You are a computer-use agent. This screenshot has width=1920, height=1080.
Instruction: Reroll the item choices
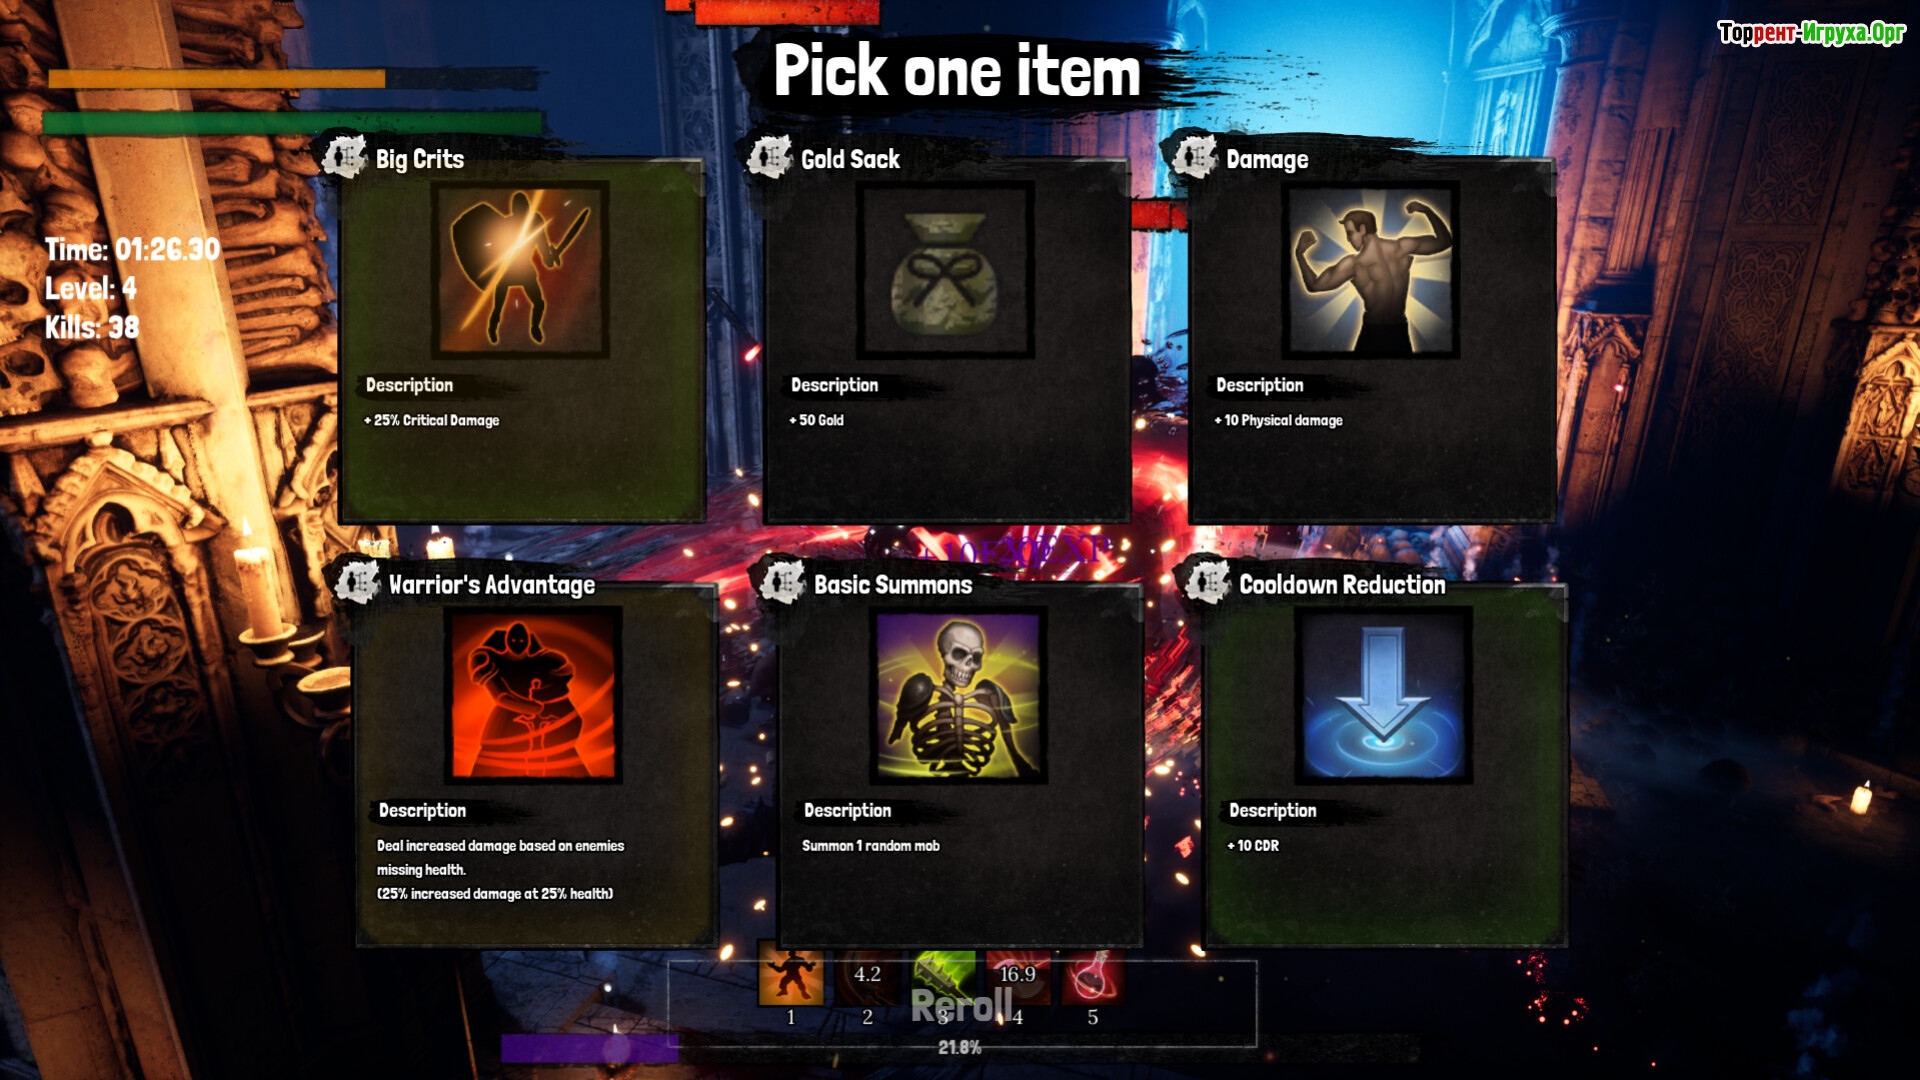961,1005
